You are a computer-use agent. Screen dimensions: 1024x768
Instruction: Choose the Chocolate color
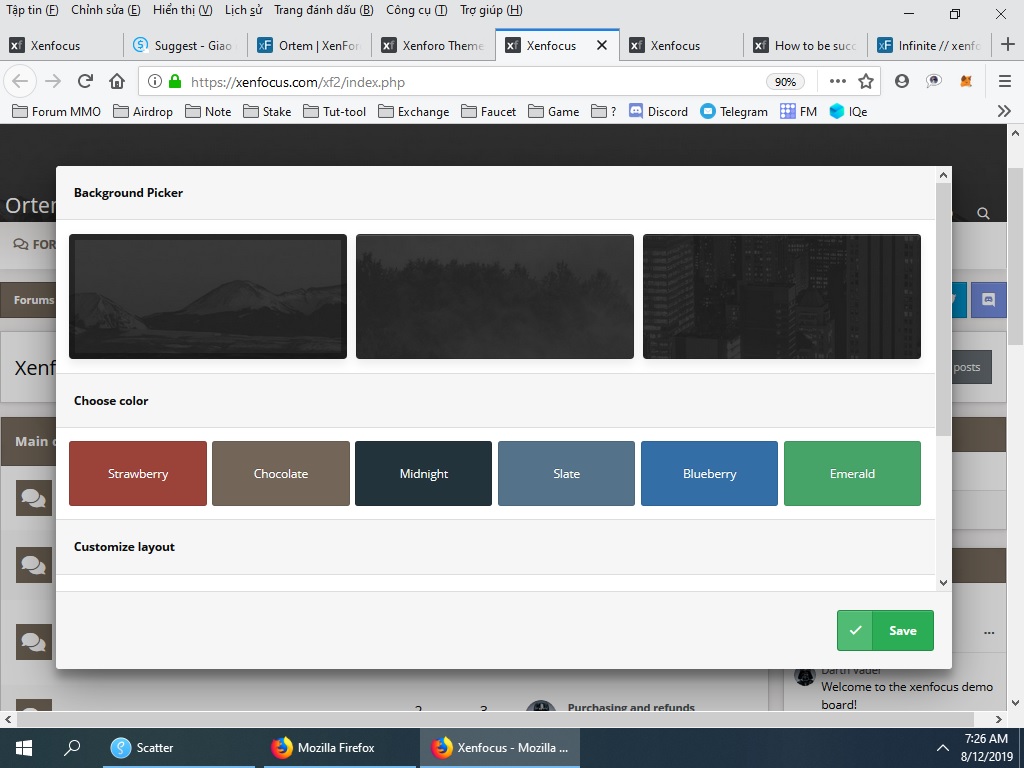point(281,473)
